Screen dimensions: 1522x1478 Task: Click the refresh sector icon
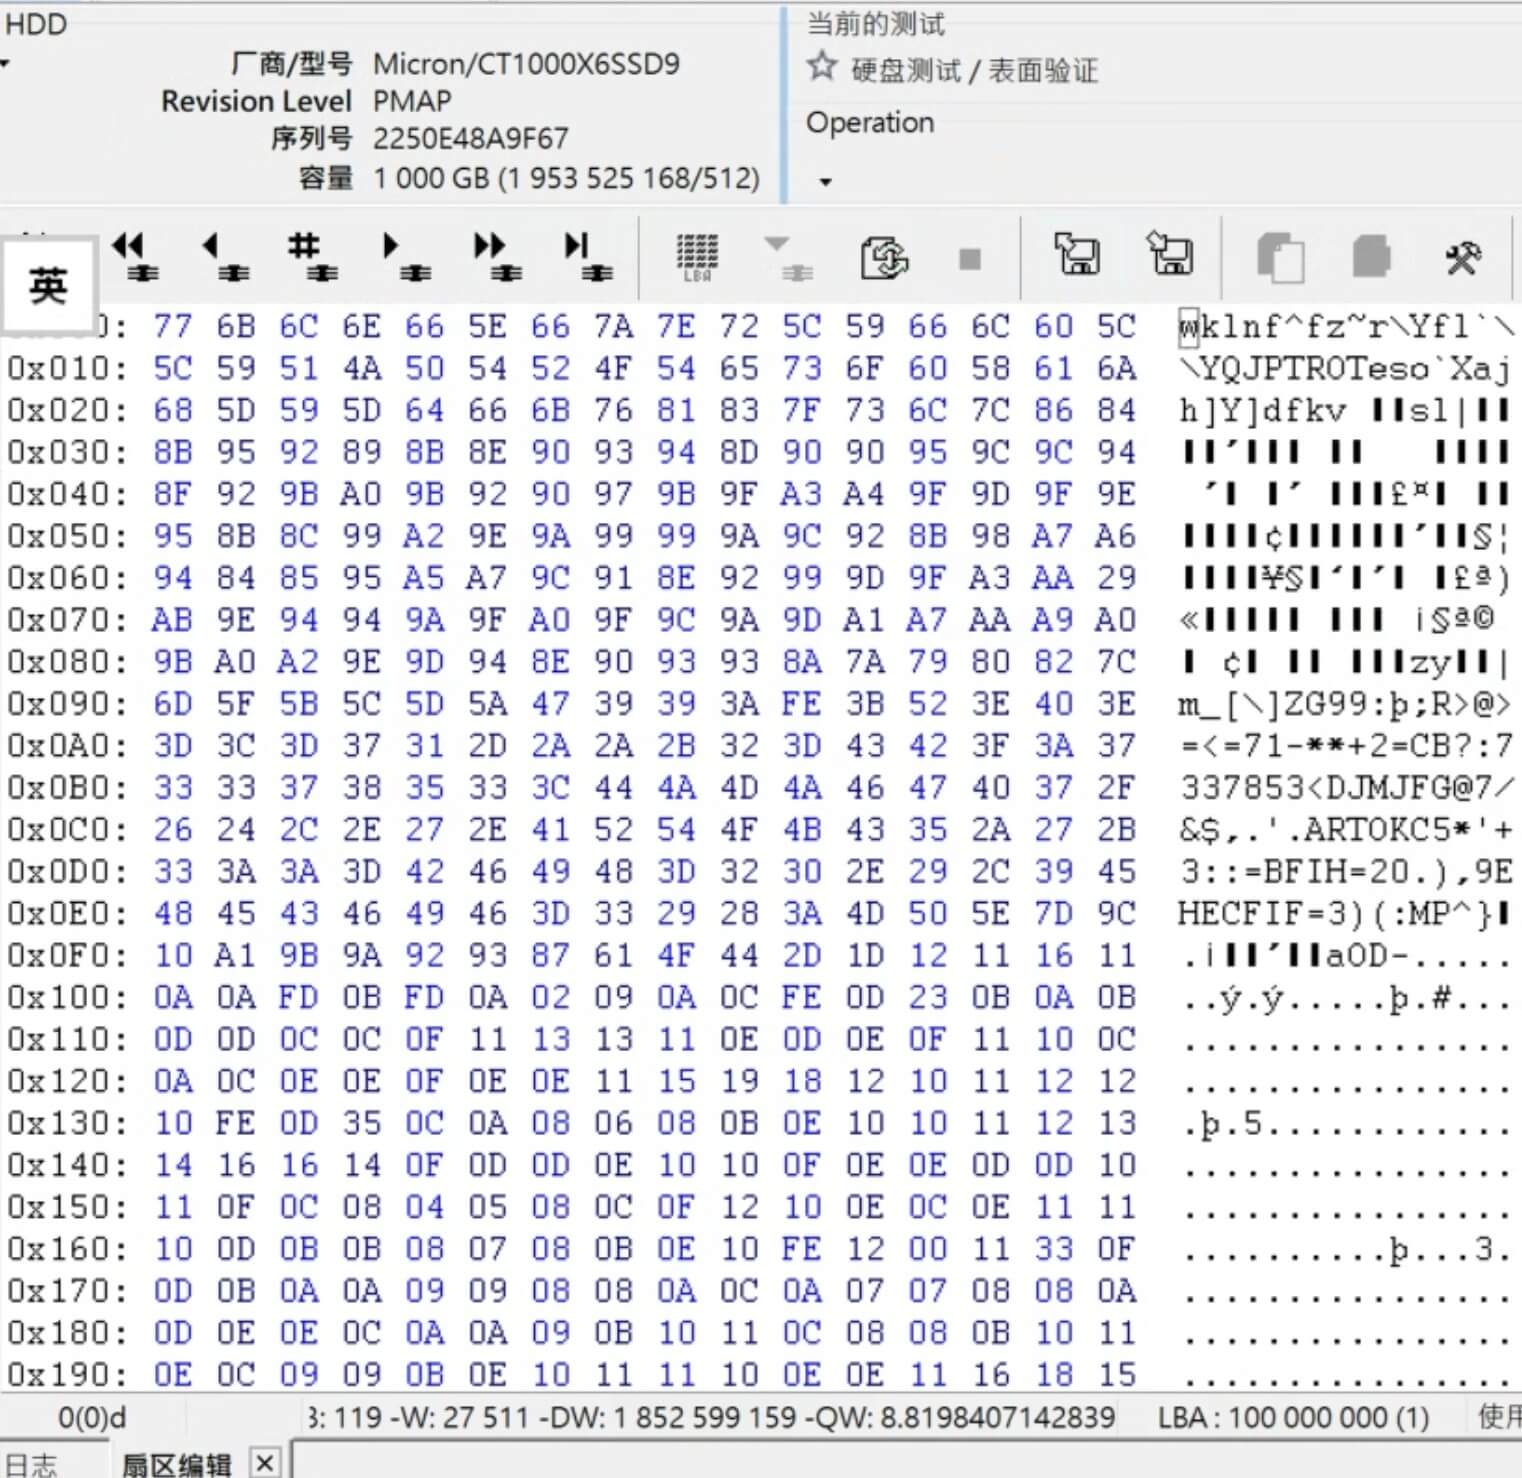coord(884,258)
